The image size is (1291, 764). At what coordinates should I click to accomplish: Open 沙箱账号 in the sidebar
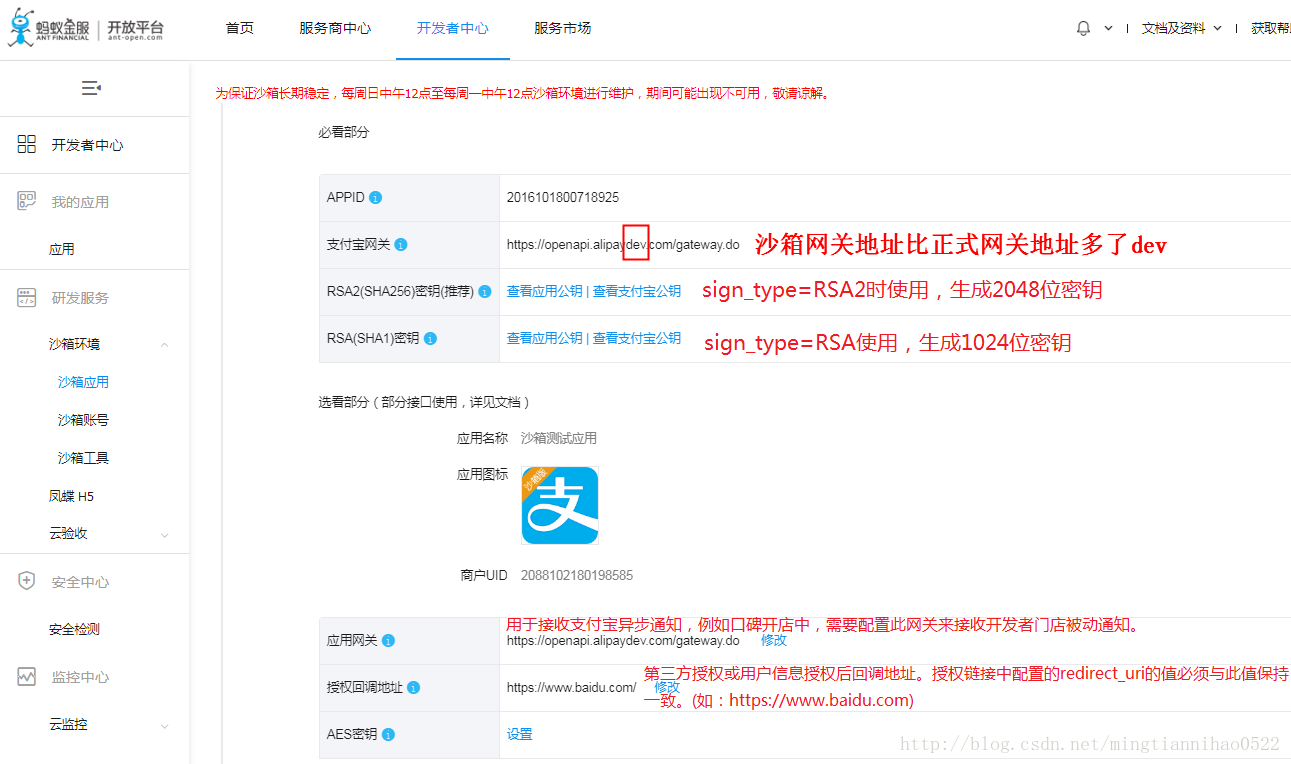pos(83,420)
